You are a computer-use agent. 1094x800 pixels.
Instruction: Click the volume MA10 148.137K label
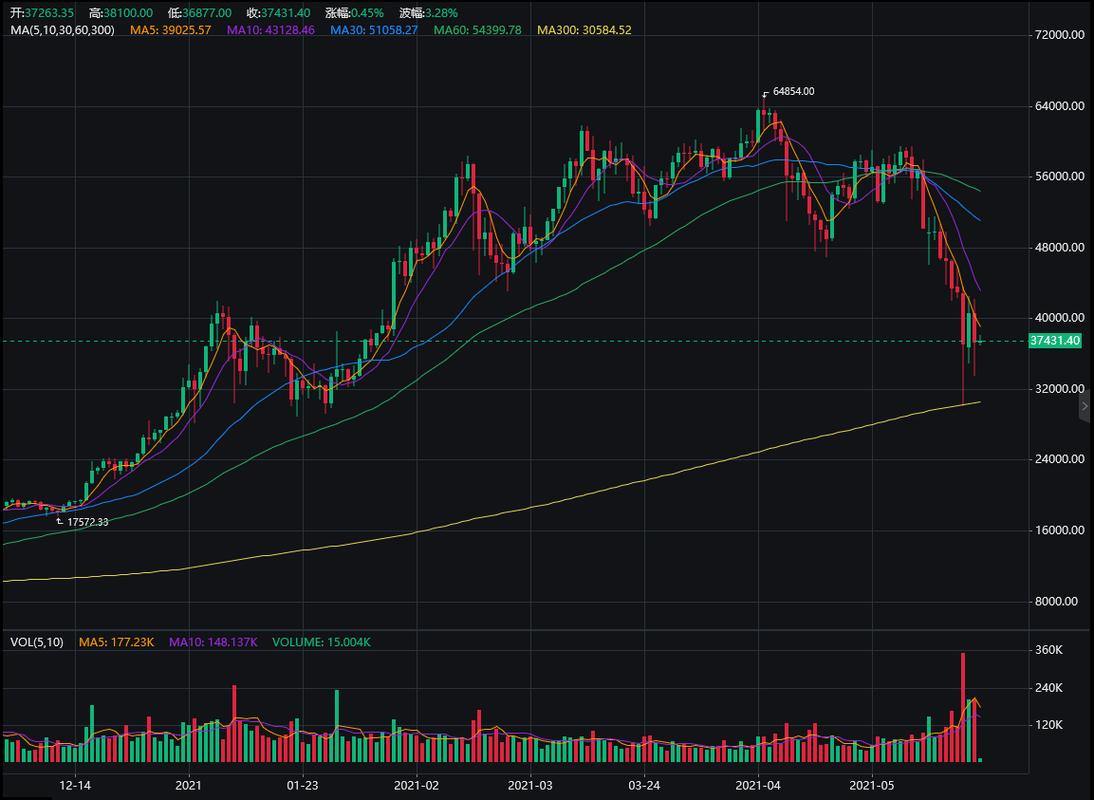click(213, 642)
